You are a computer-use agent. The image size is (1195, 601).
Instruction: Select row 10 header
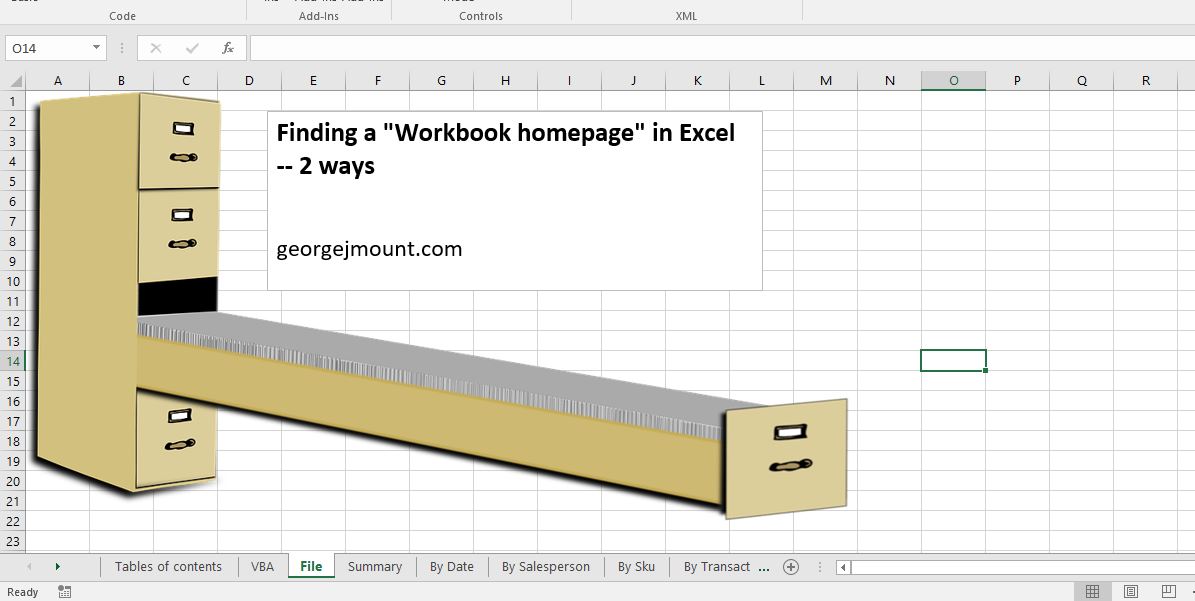point(12,281)
